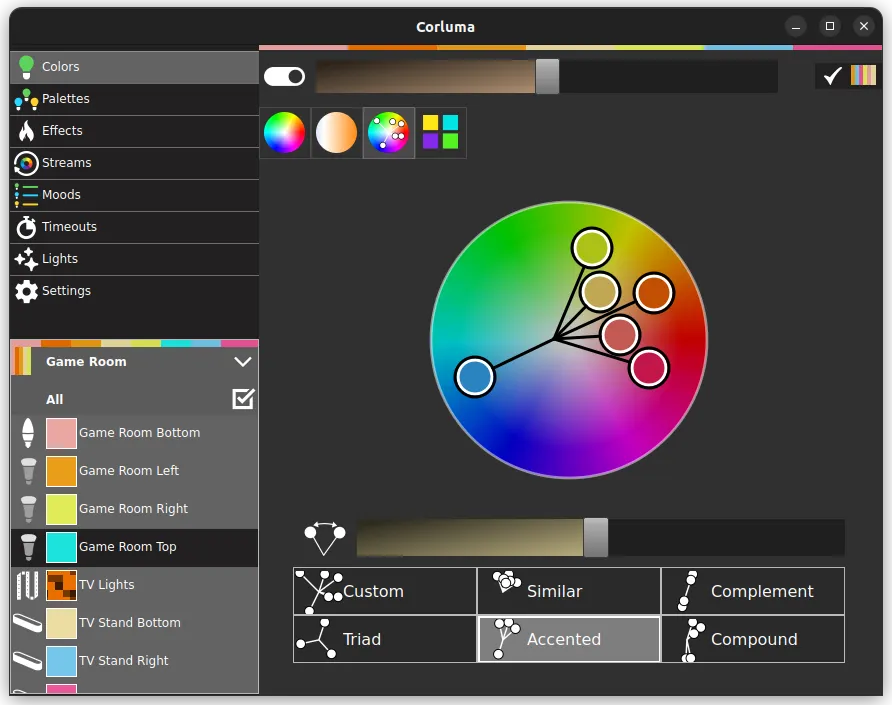This screenshot has width=892, height=705.
Task: Open the Settings page
Action: coord(134,291)
